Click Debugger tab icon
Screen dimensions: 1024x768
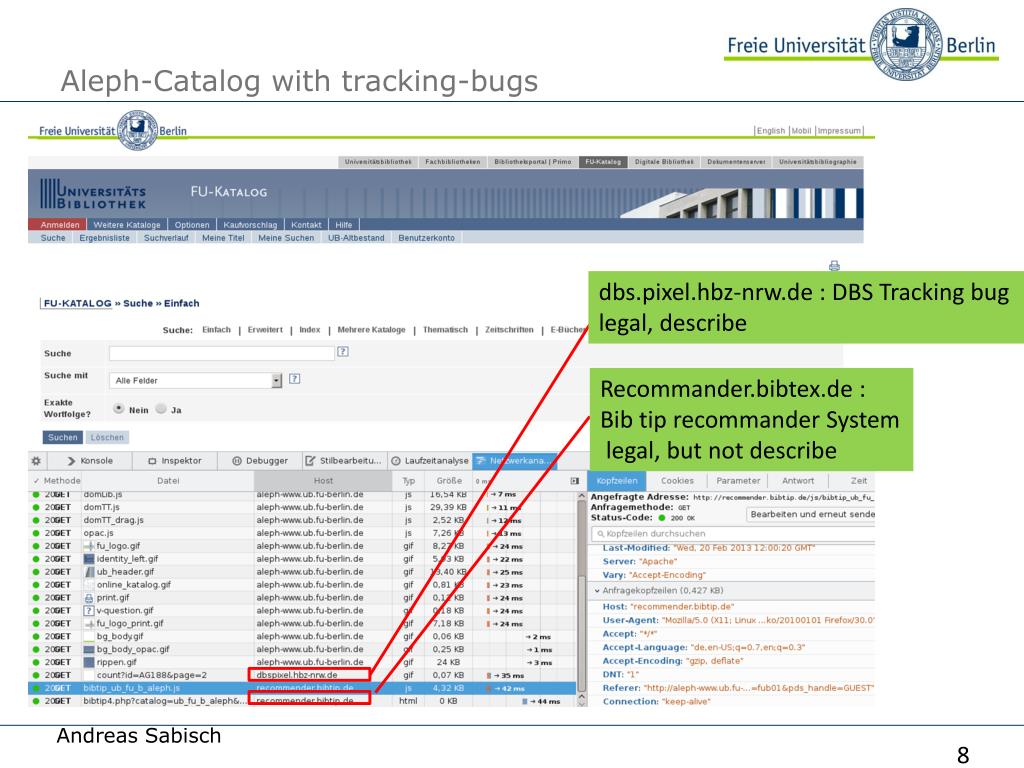tap(237, 461)
